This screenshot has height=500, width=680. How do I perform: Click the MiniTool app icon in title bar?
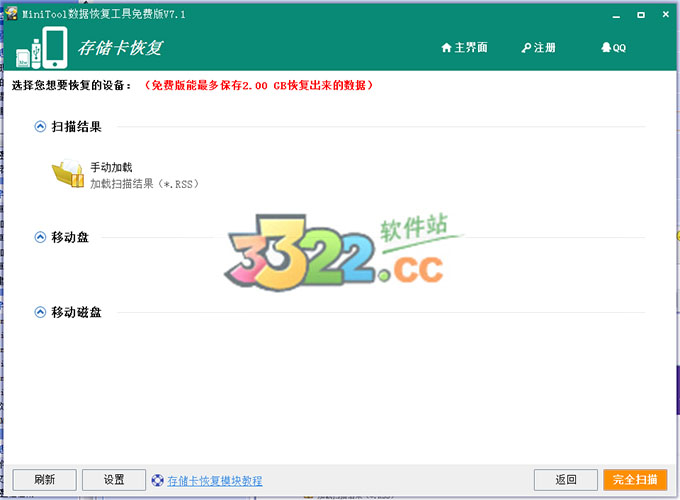(x=11, y=13)
